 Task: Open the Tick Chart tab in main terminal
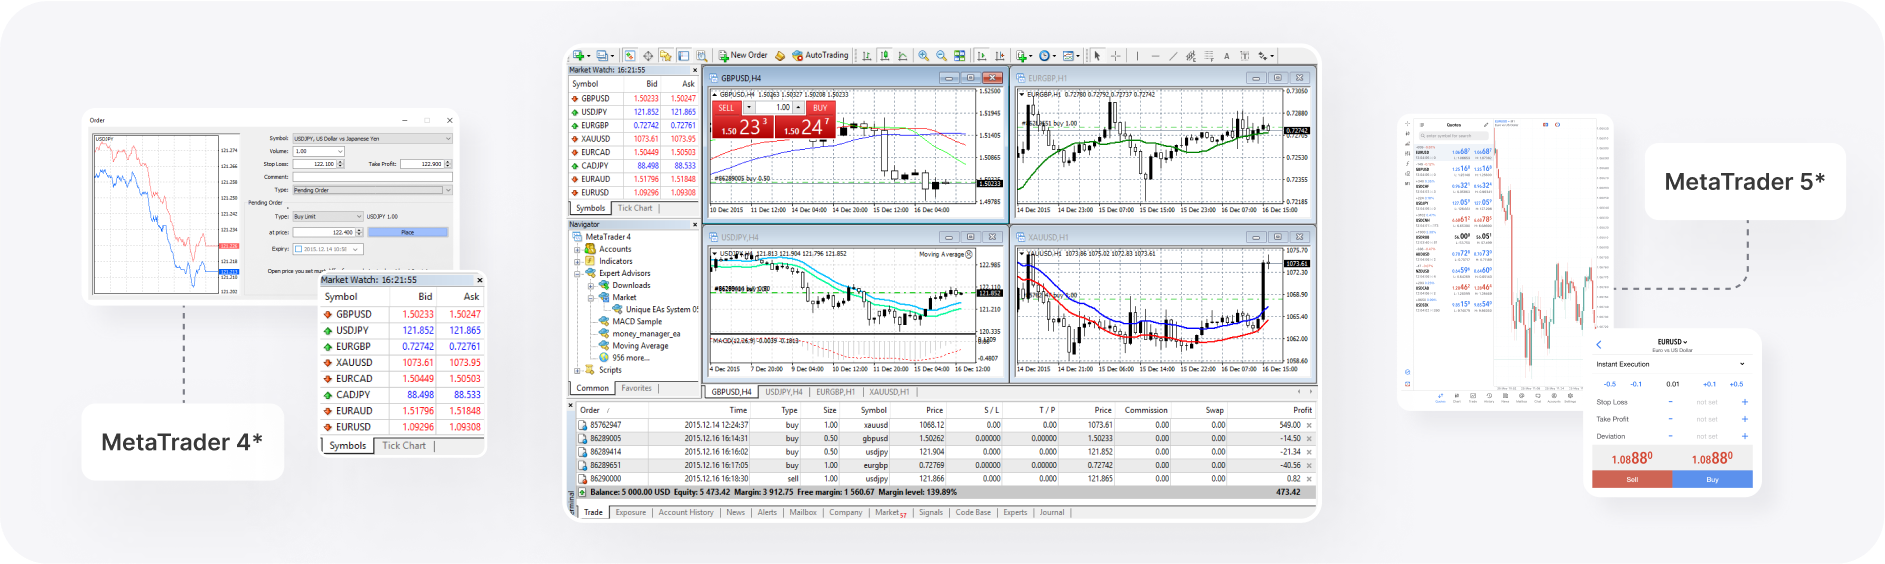(x=635, y=208)
